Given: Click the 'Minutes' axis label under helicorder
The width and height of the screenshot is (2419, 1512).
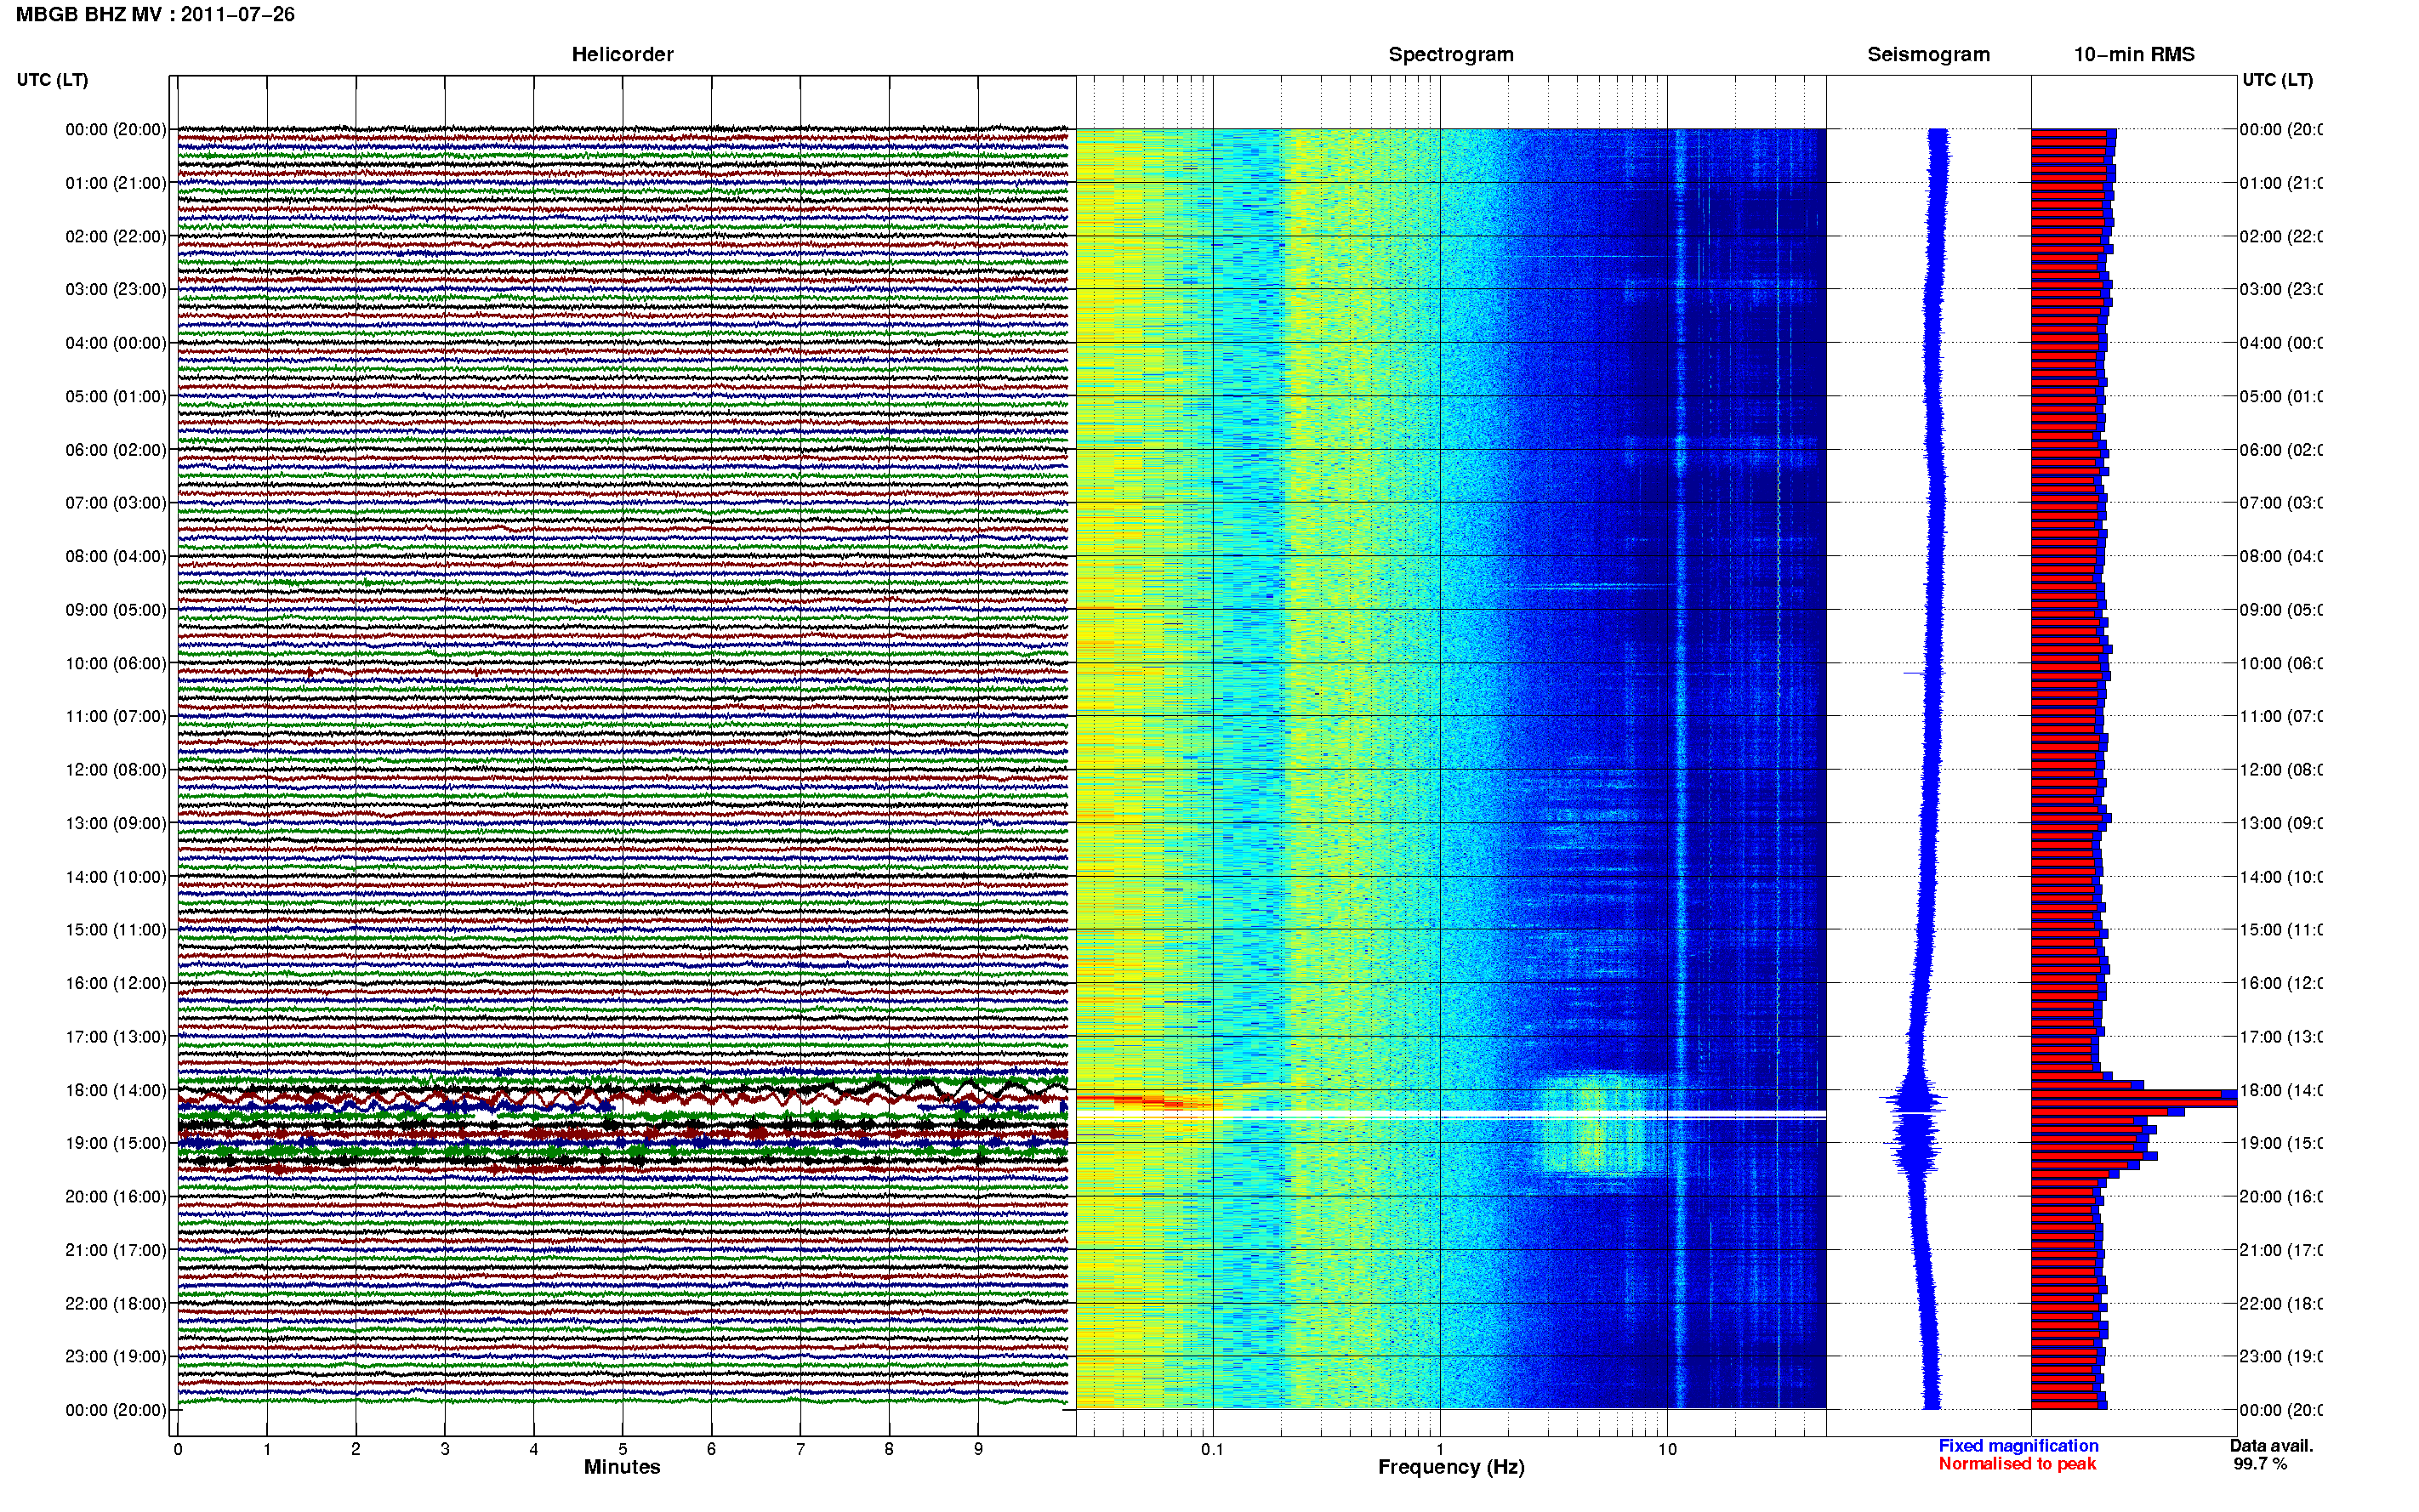Looking at the screenshot, I should click(622, 1467).
